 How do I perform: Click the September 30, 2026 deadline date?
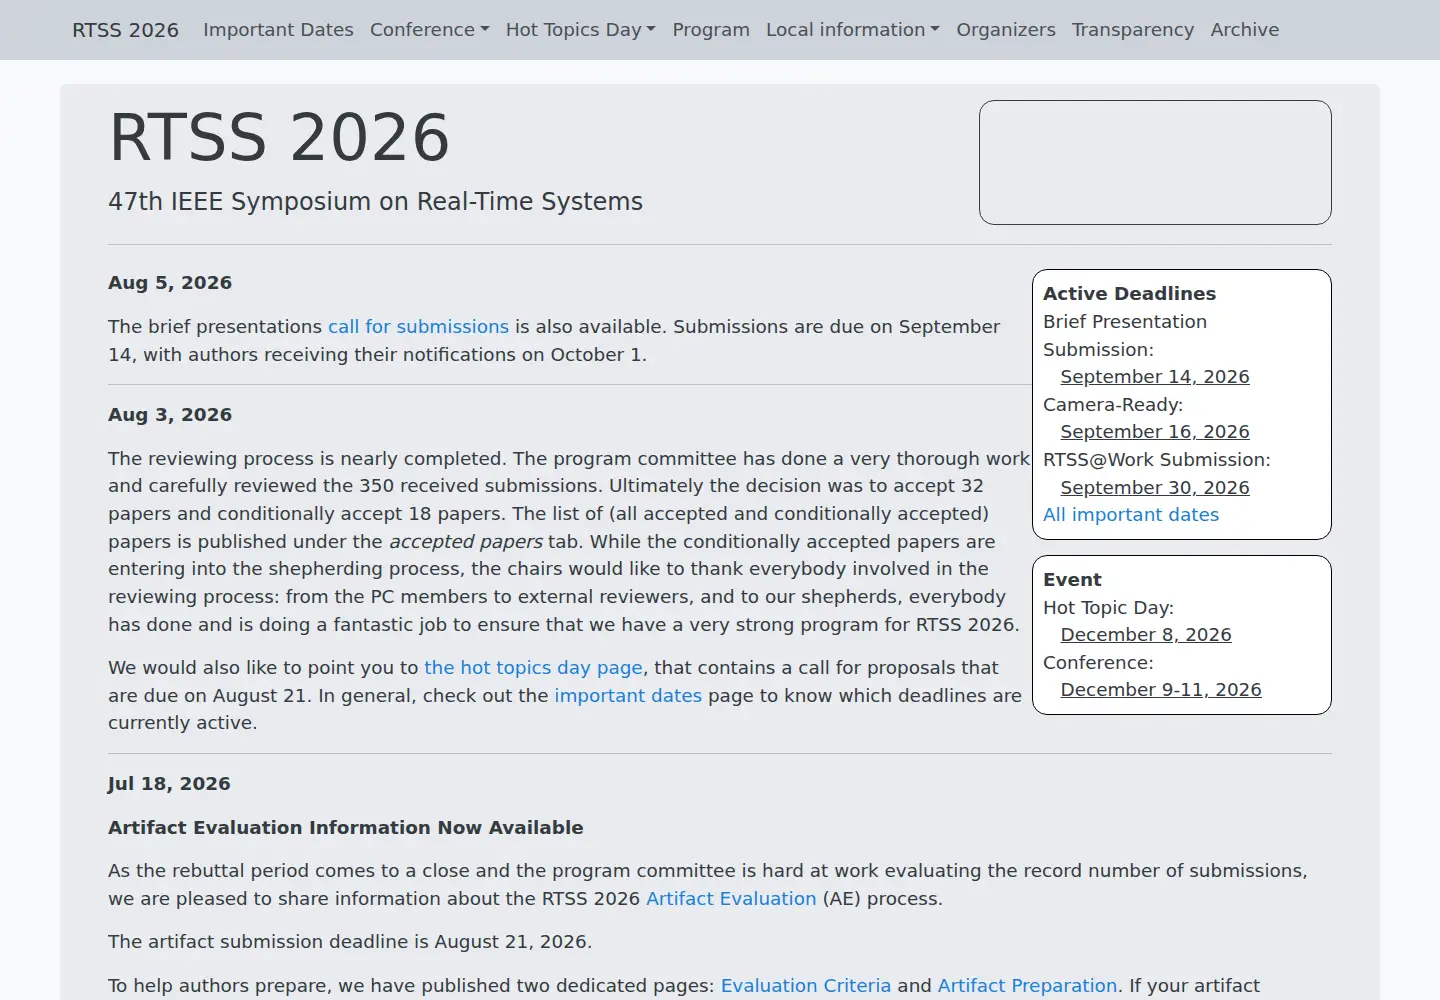[x=1155, y=488]
